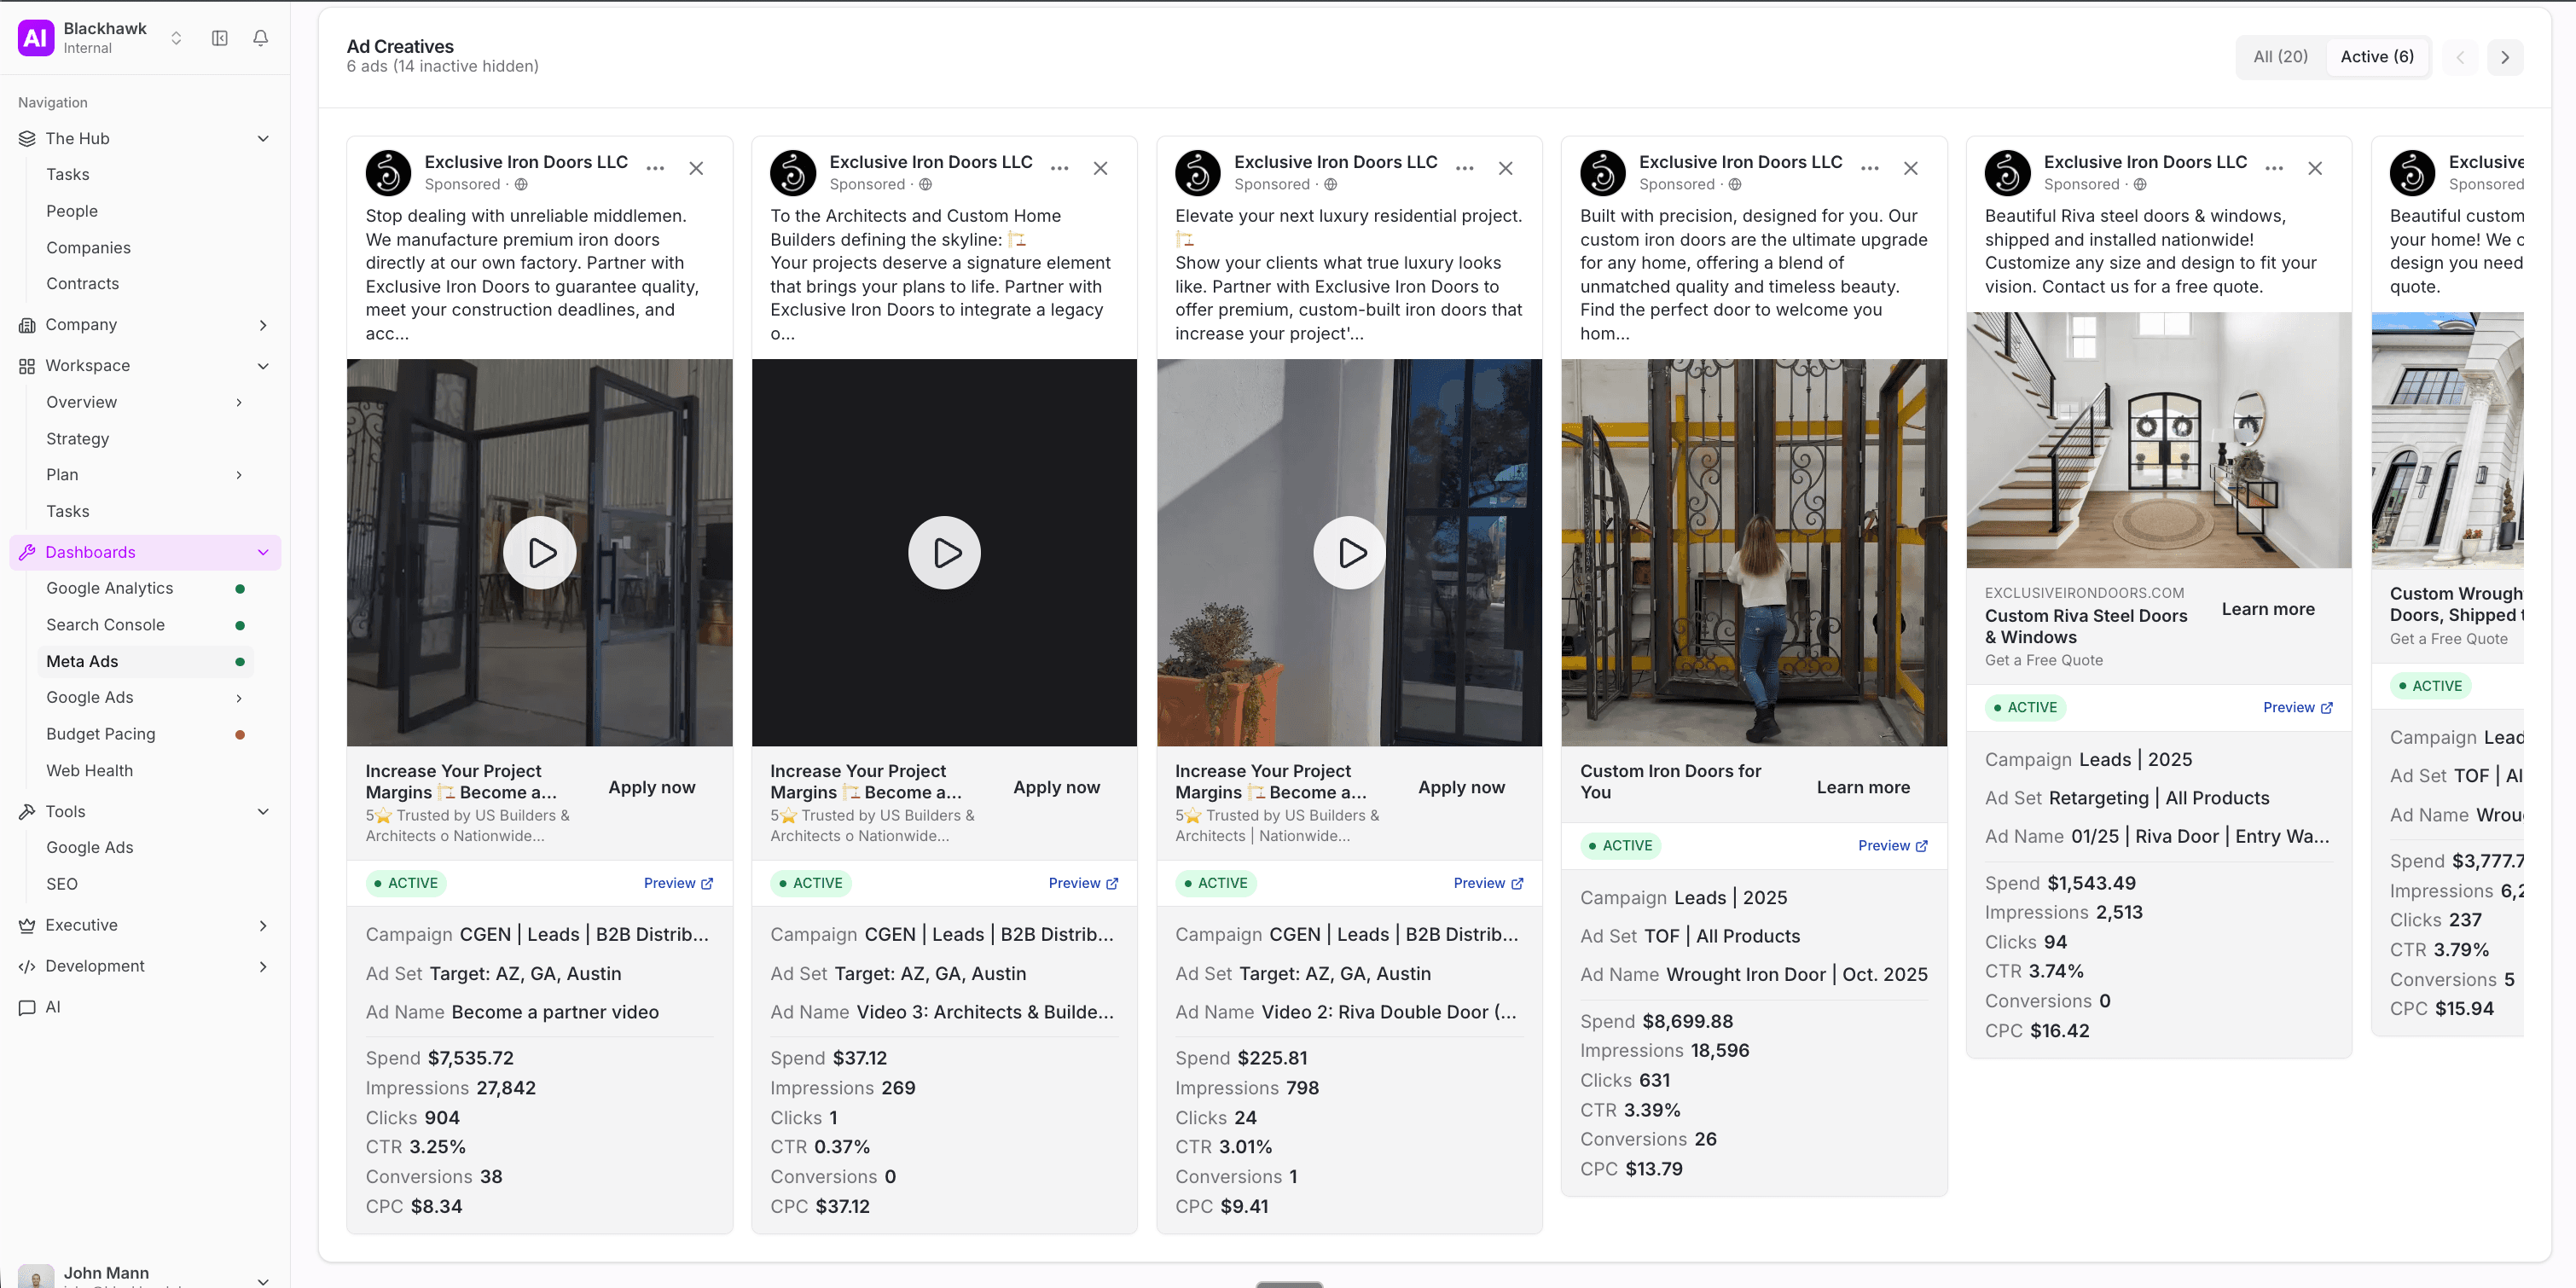Open the Google Analytics dashboard
The image size is (2576, 1288).
[110, 588]
